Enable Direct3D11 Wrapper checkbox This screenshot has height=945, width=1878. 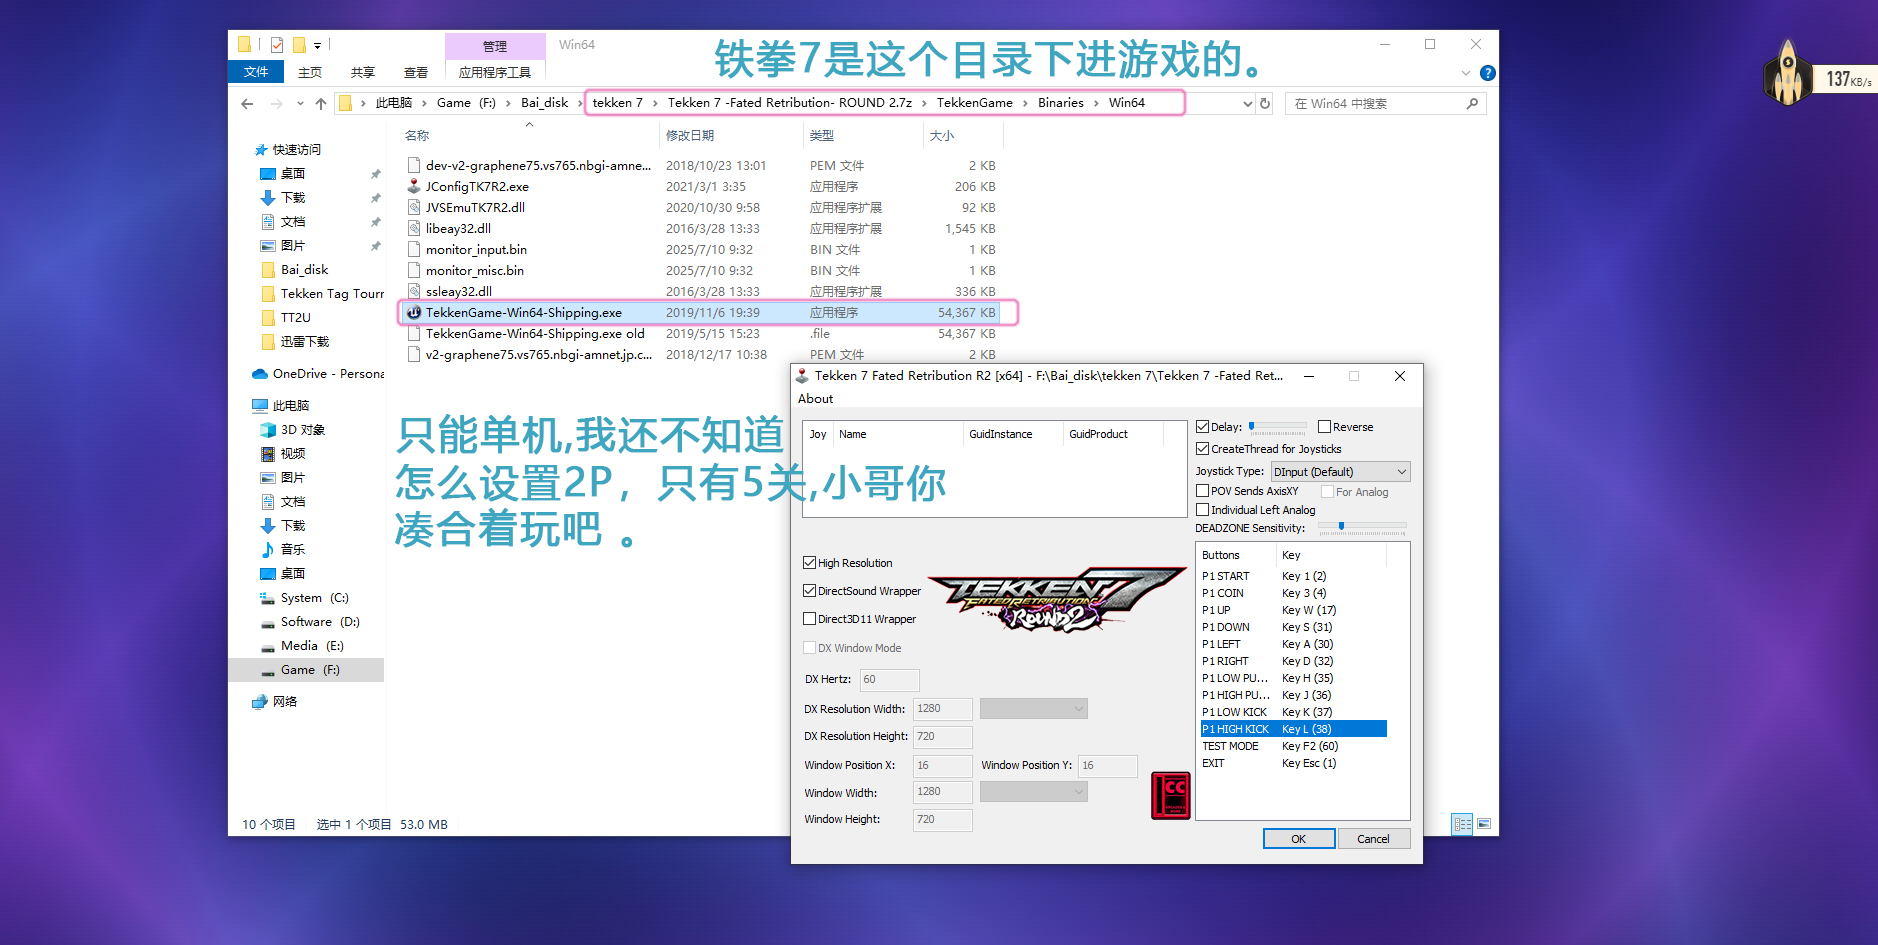pos(810,619)
